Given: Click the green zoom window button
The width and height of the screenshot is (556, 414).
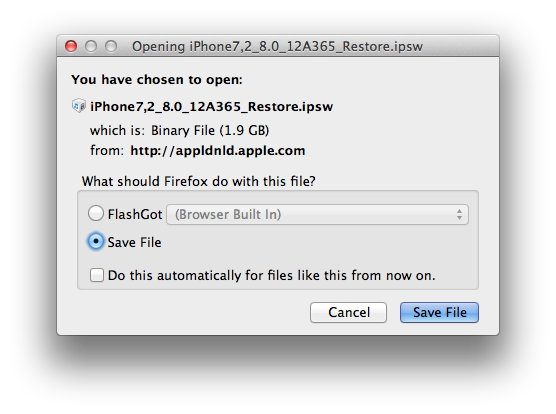Looking at the screenshot, I should click(x=111, y=46).
